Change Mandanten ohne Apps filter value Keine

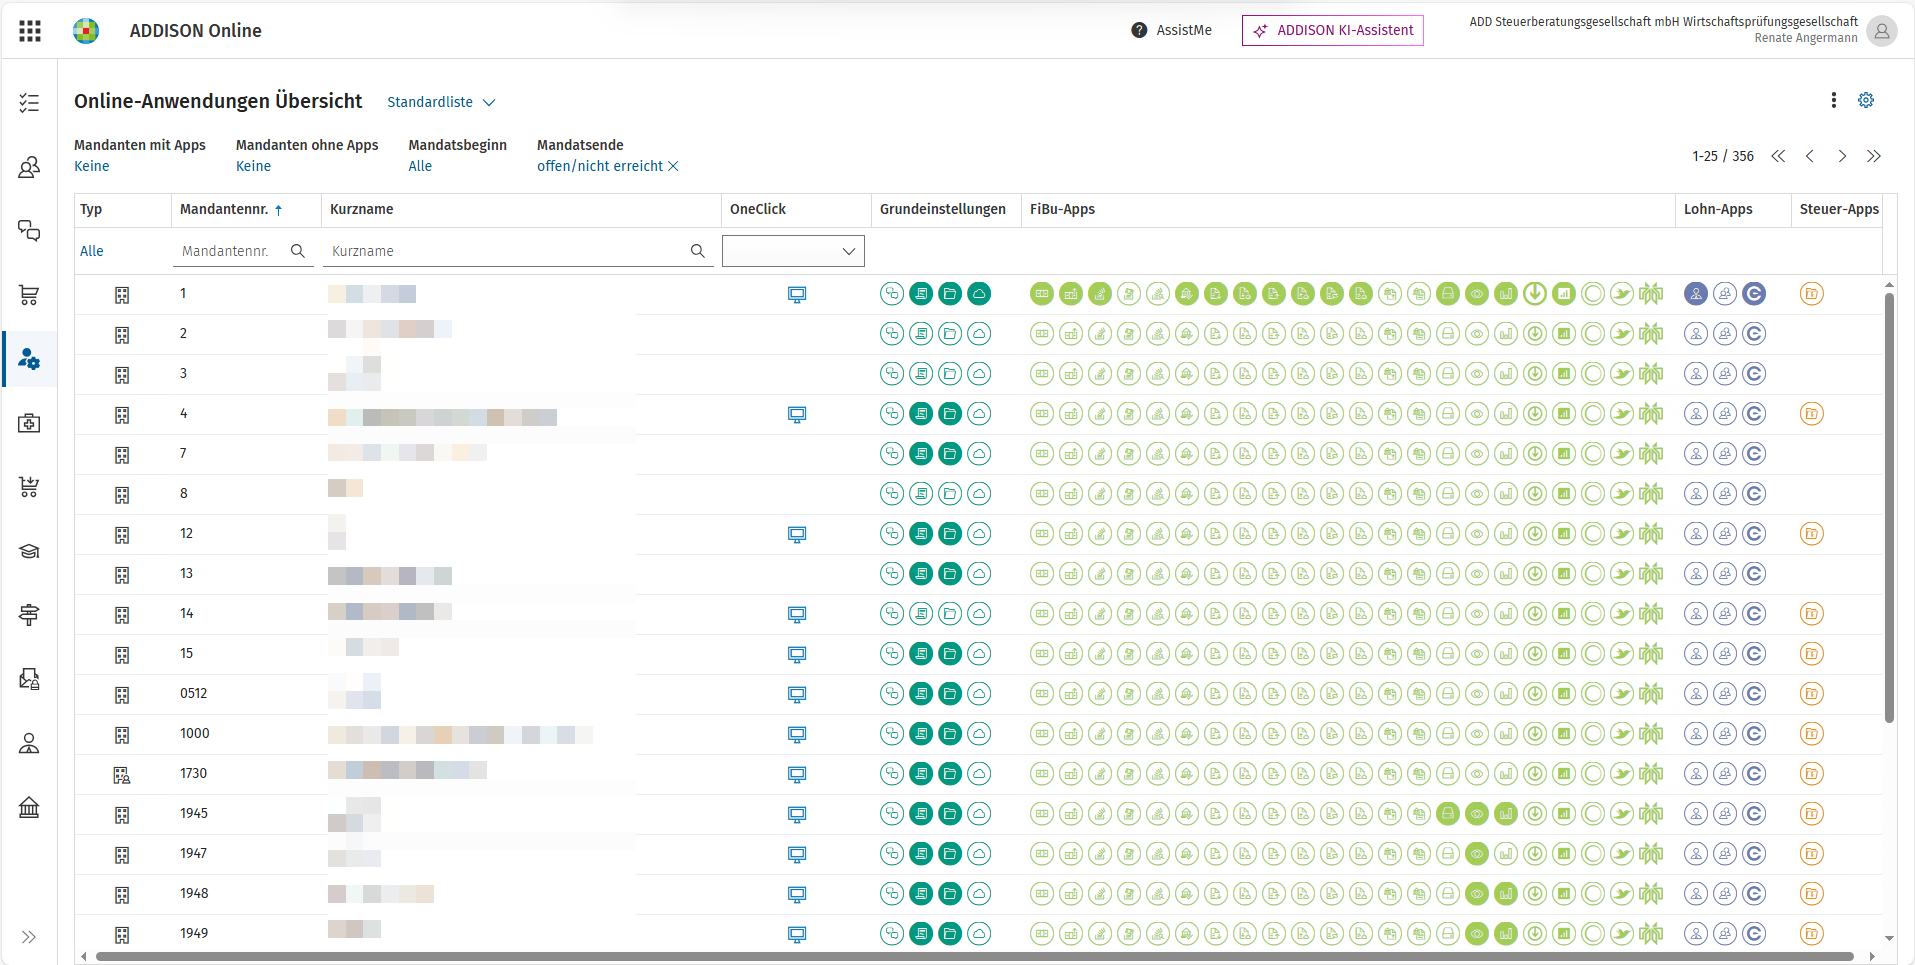253,166
